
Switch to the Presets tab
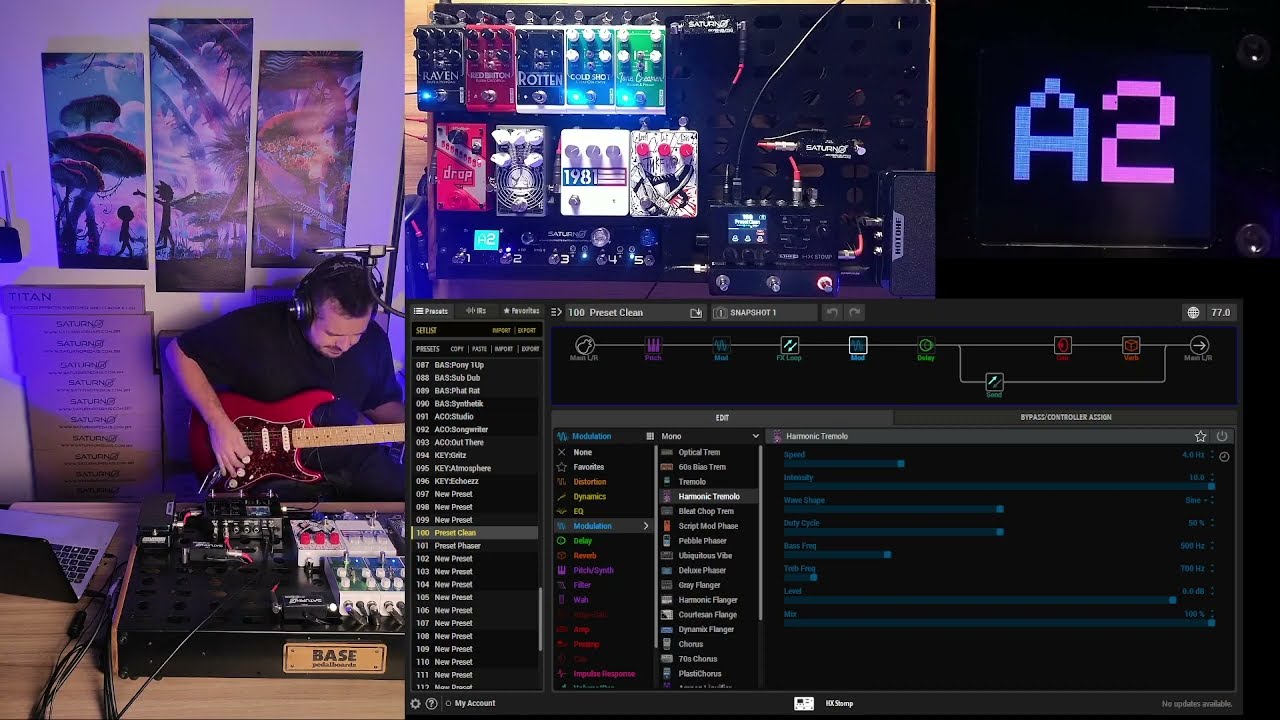(x=431, y=311)
